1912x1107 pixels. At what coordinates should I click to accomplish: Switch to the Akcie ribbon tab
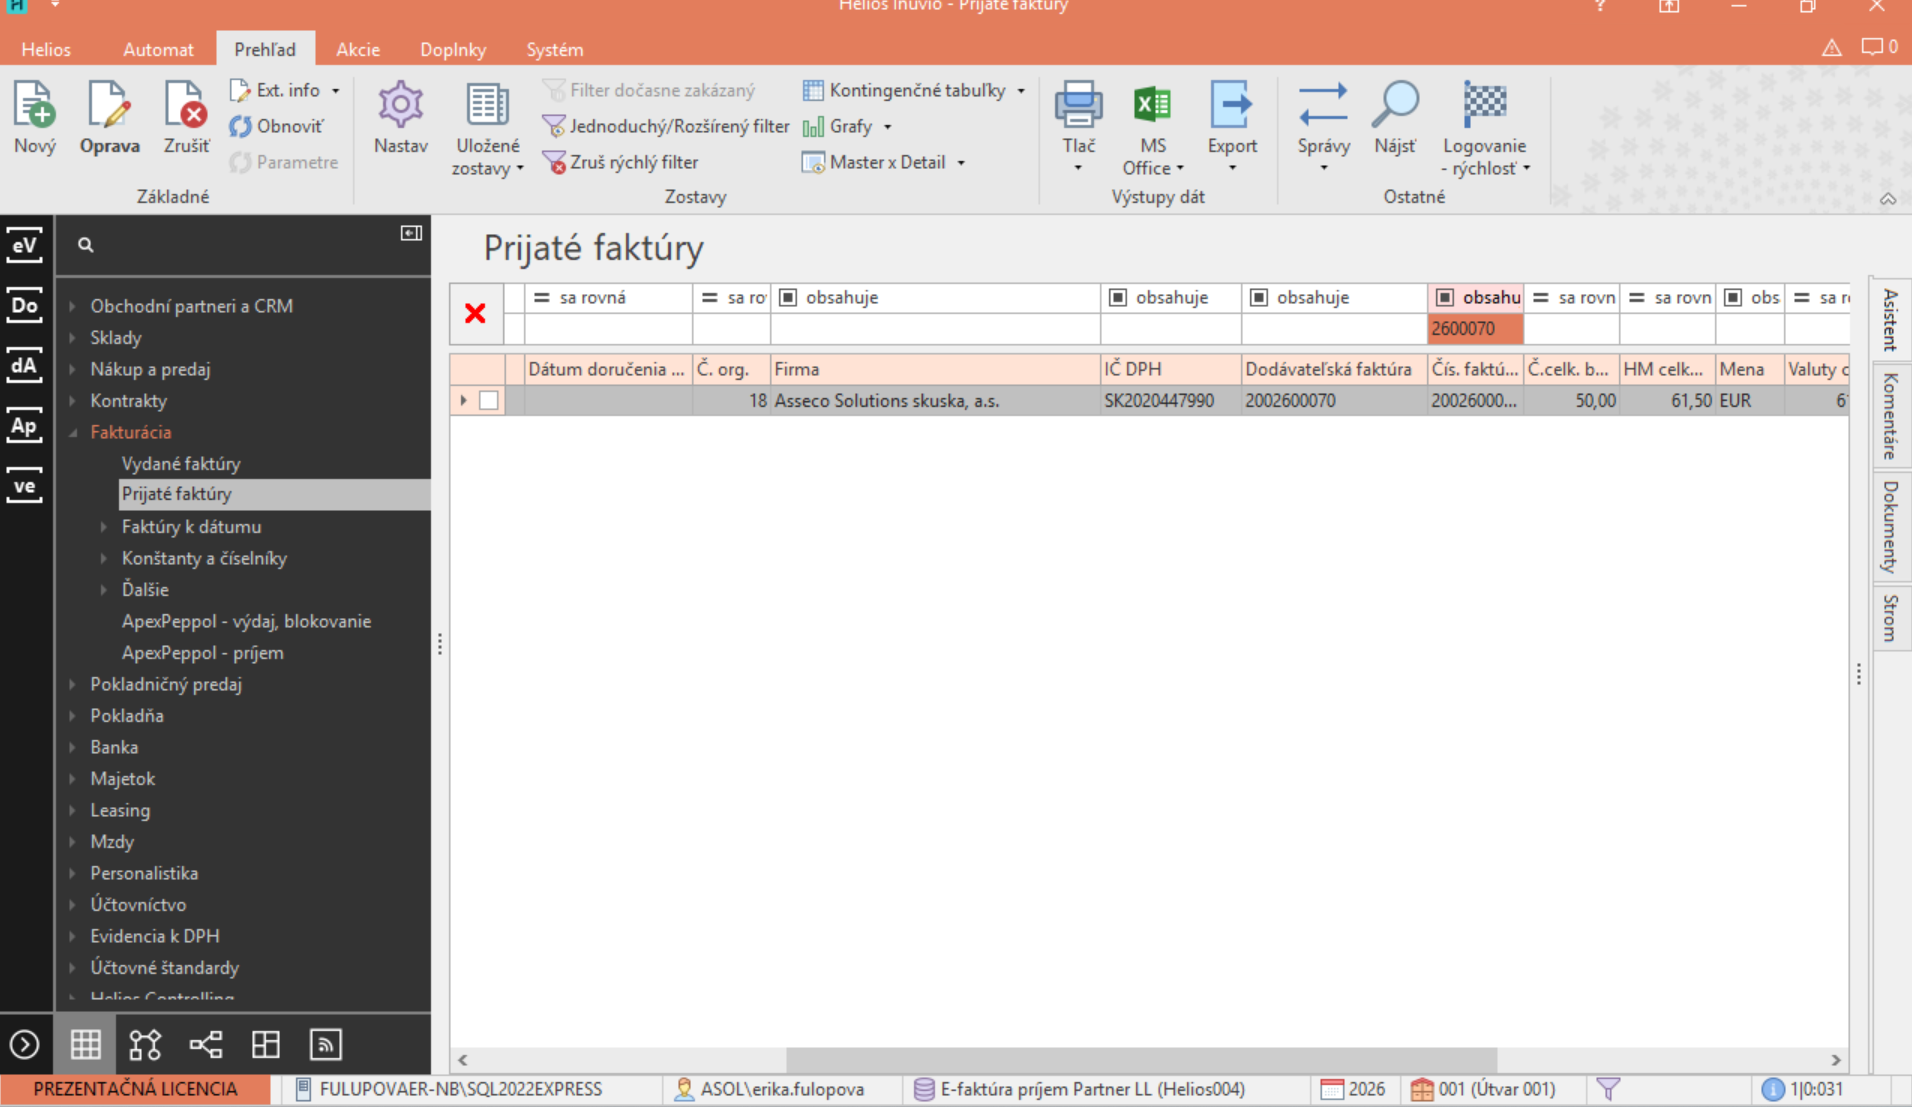click(357, 49)
